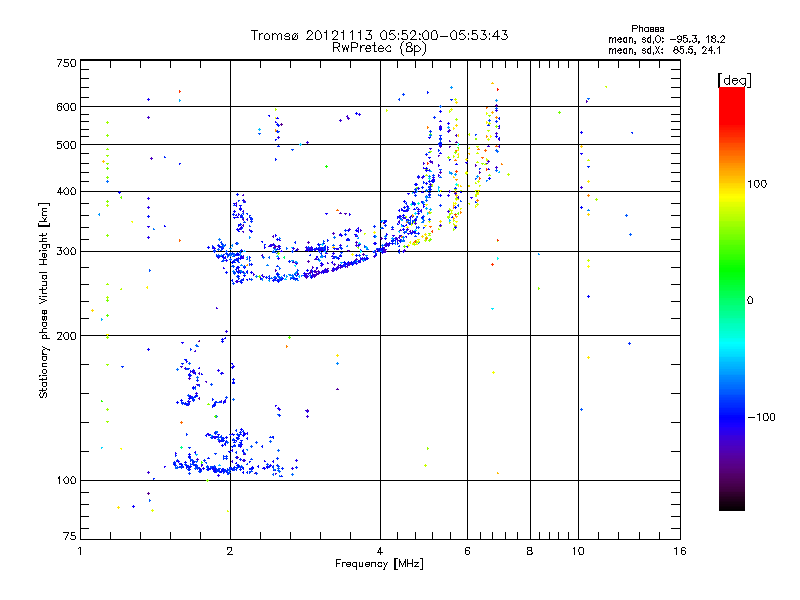Click the subtitle "RwPretec (8p)"
This screenshot has height=600, width=800.
pyautogui.click(x=379, y=48)
